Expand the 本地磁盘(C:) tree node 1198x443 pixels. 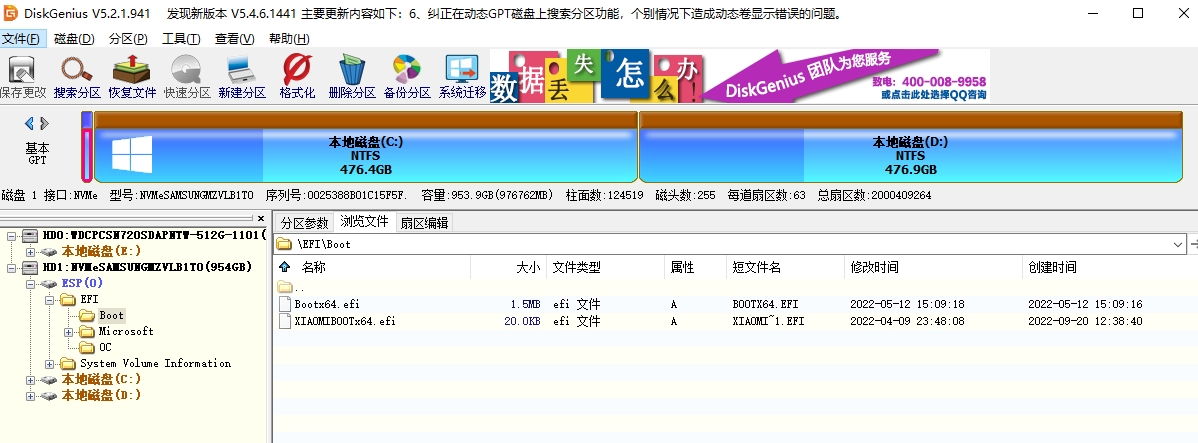[x=31, y=380]
